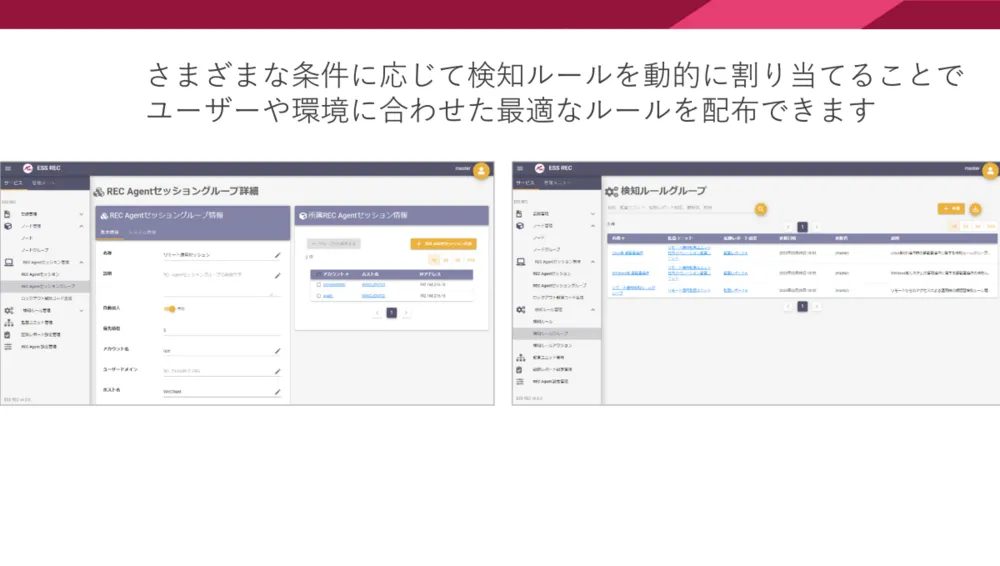Click hierarchy audit unit icon, session group detail sidebar
This screenshot has height=566, width=1000.
pyautogui.click(x=8, y=323)
